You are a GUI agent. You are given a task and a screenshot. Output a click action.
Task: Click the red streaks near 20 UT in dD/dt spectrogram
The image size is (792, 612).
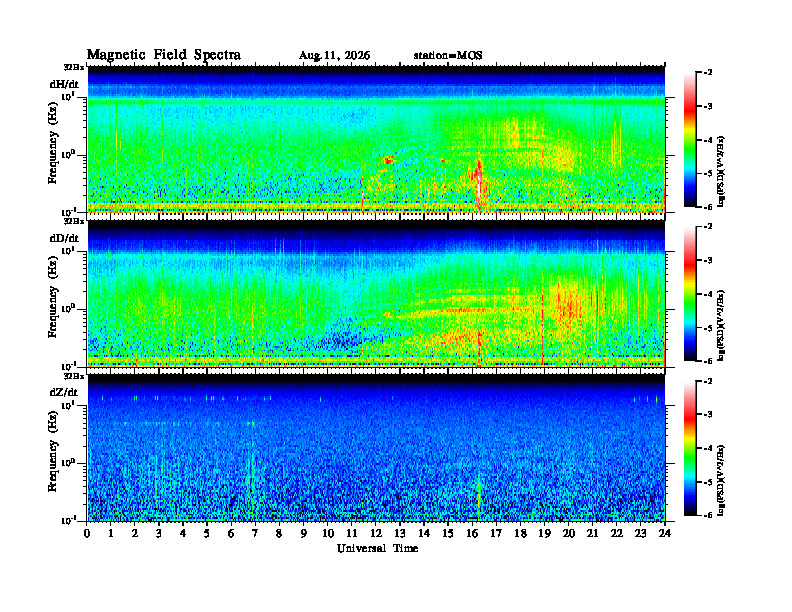point(570,305)
